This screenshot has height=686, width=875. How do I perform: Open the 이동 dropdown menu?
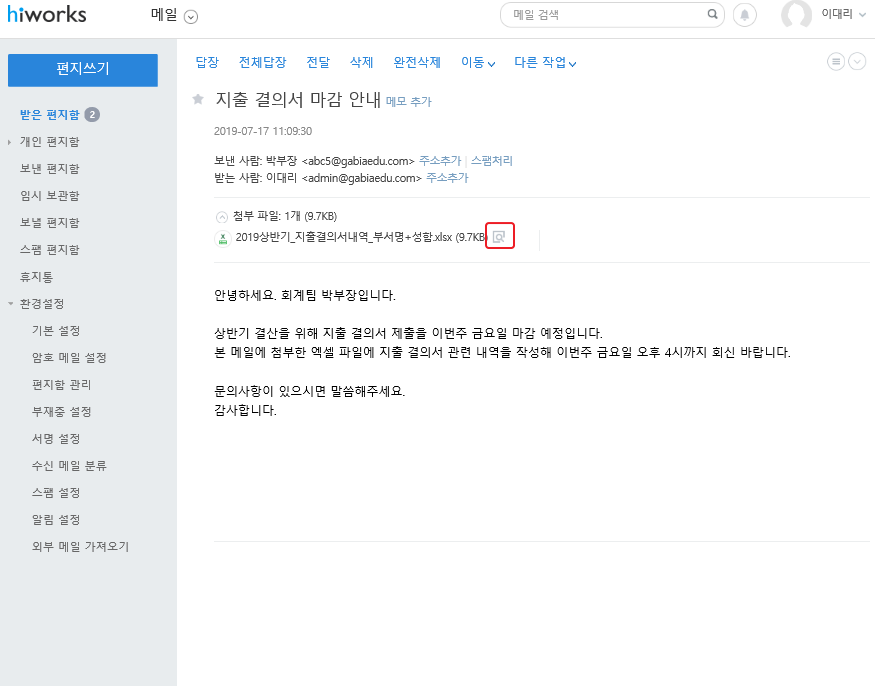478,63
